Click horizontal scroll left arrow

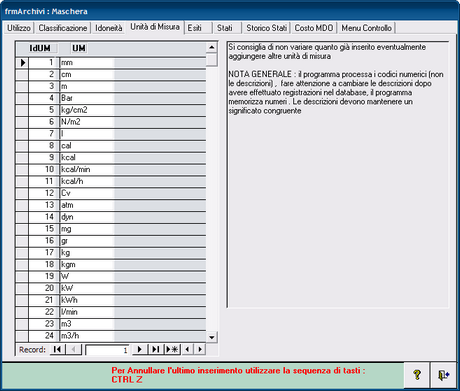(187, 349)
